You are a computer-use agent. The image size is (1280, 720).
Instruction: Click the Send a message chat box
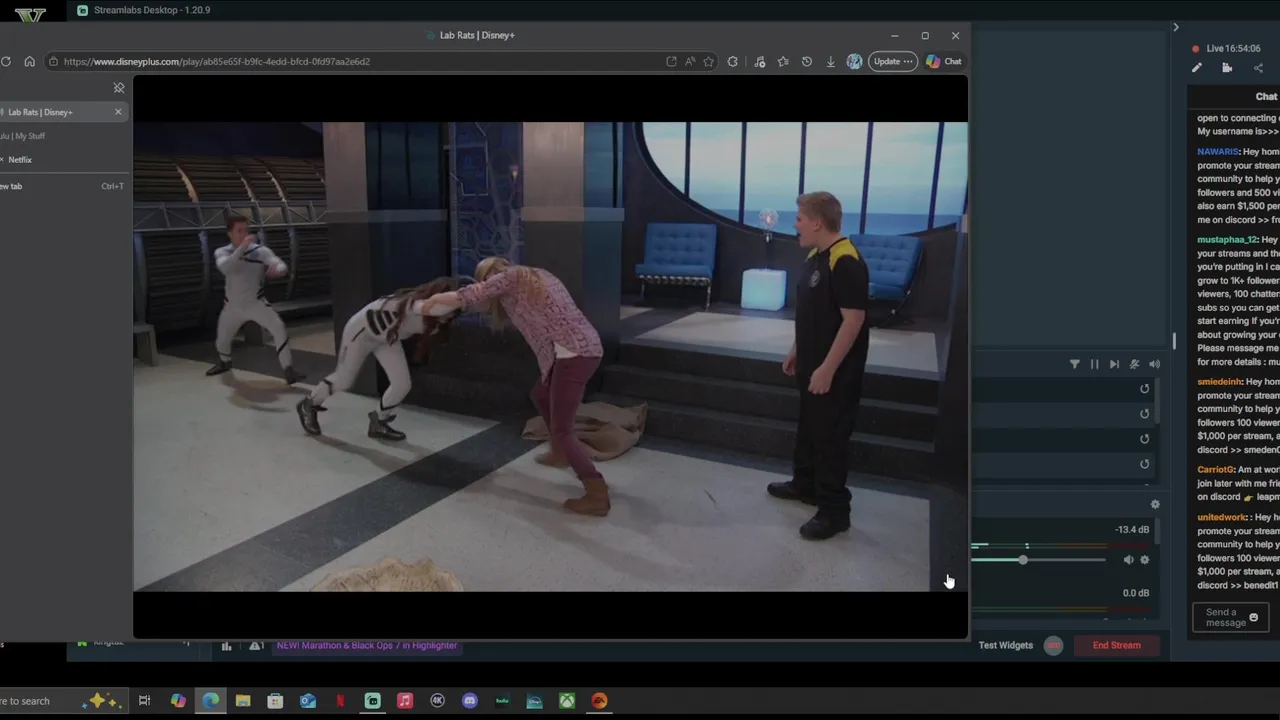point(1230,618)
